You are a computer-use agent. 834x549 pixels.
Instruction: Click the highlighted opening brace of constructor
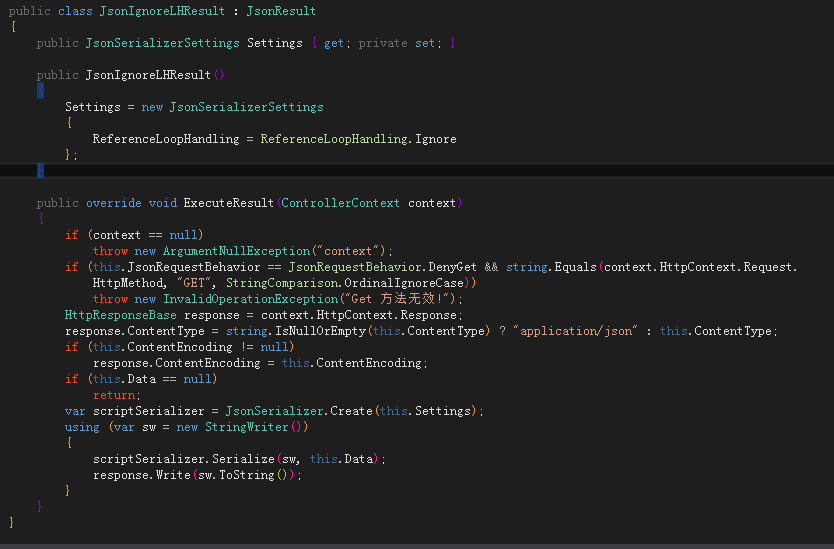40,90
